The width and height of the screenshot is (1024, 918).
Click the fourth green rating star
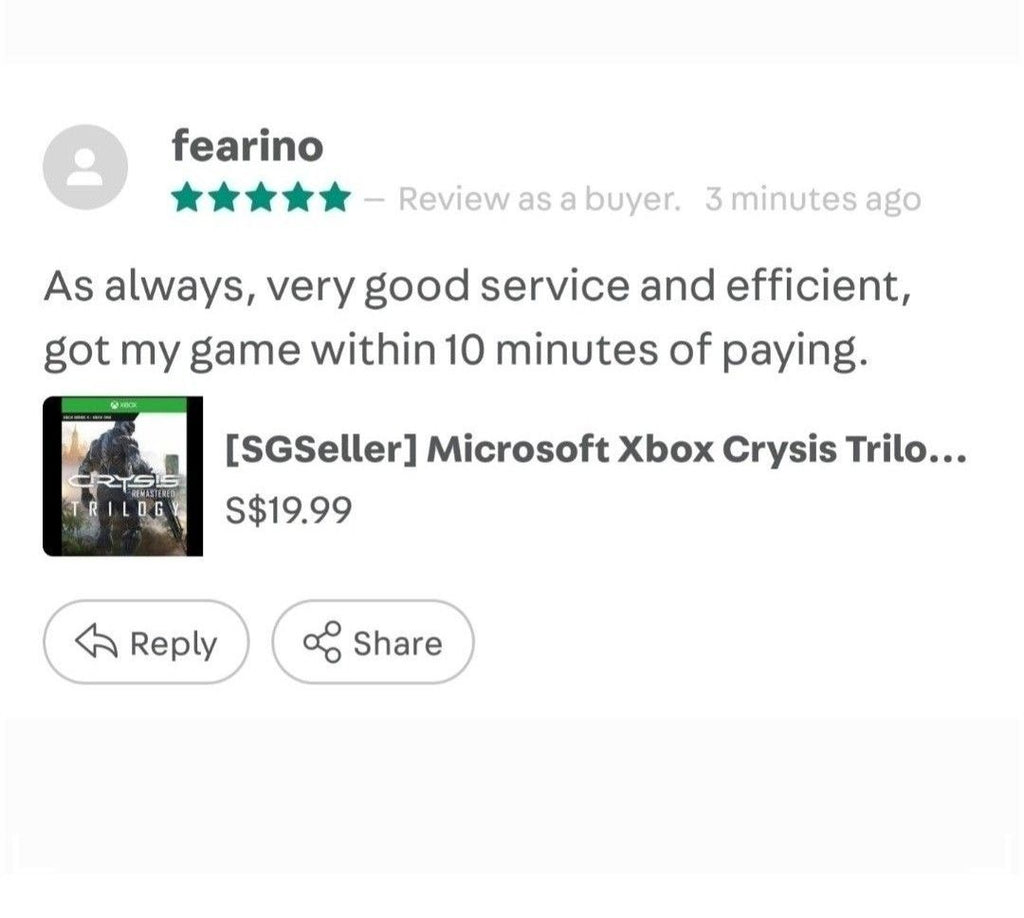click(x=298, y=197)
